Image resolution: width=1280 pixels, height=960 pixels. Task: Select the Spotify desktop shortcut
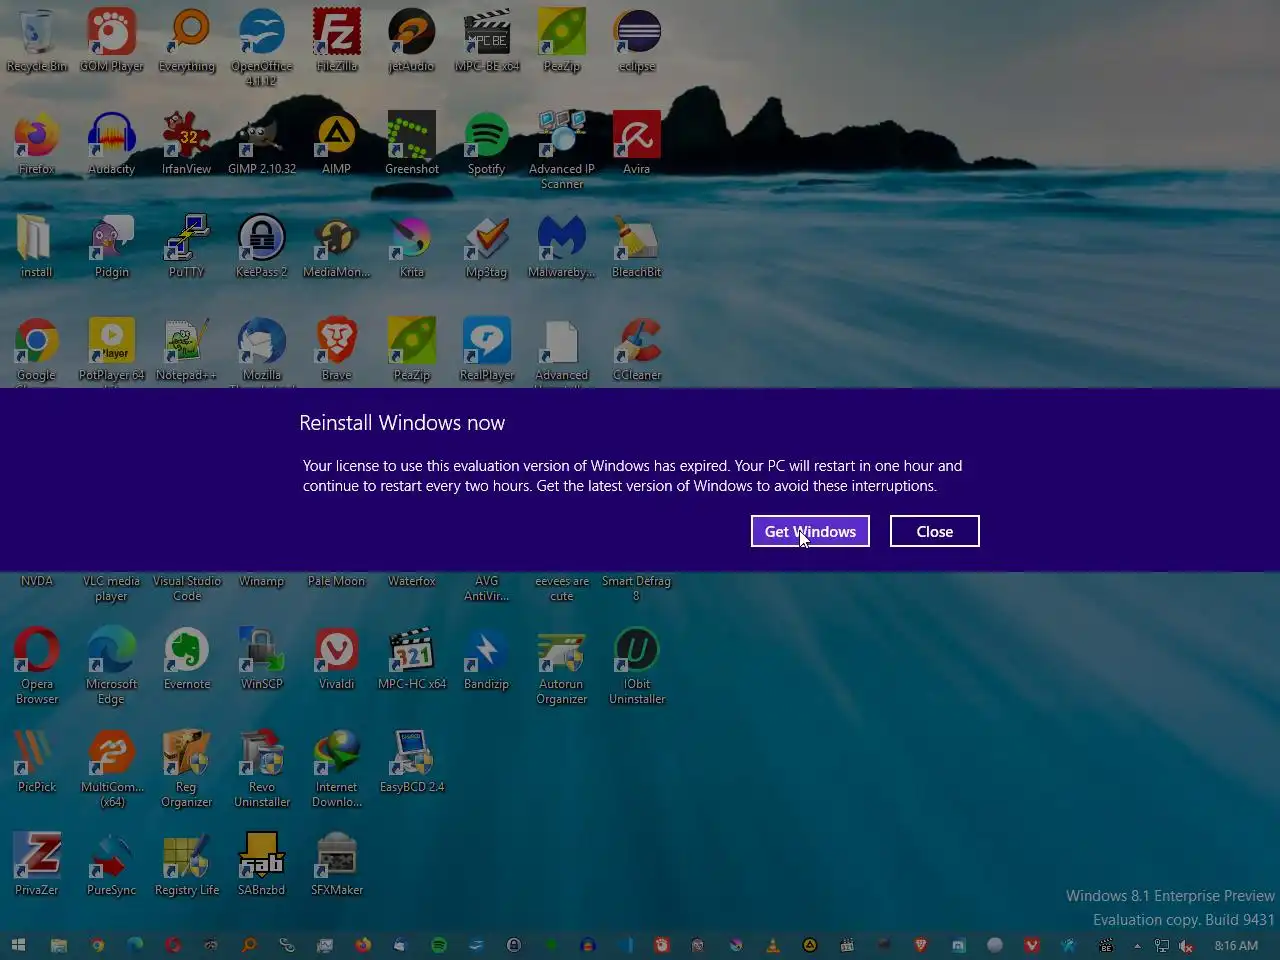click(487, 144)
